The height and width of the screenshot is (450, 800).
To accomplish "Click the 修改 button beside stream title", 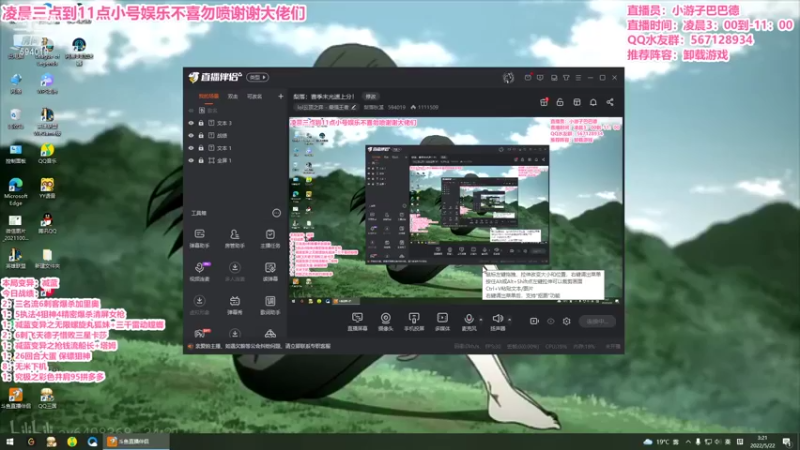I will click(370, 96).
